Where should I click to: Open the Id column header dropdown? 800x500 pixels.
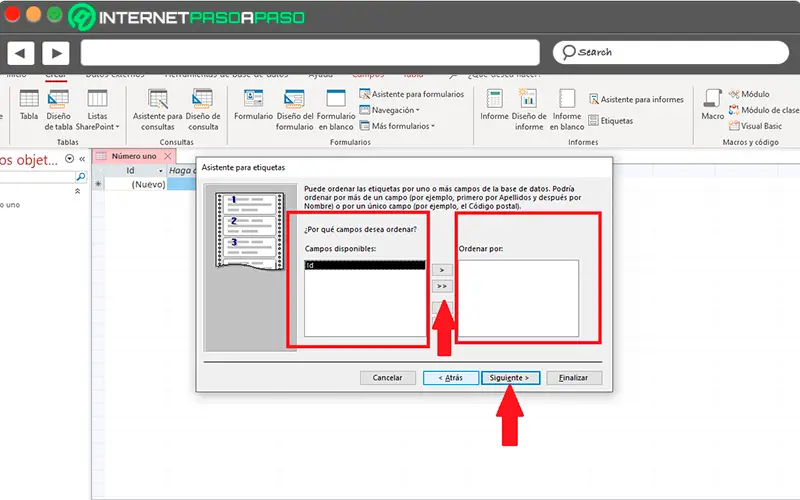point(160,171)
